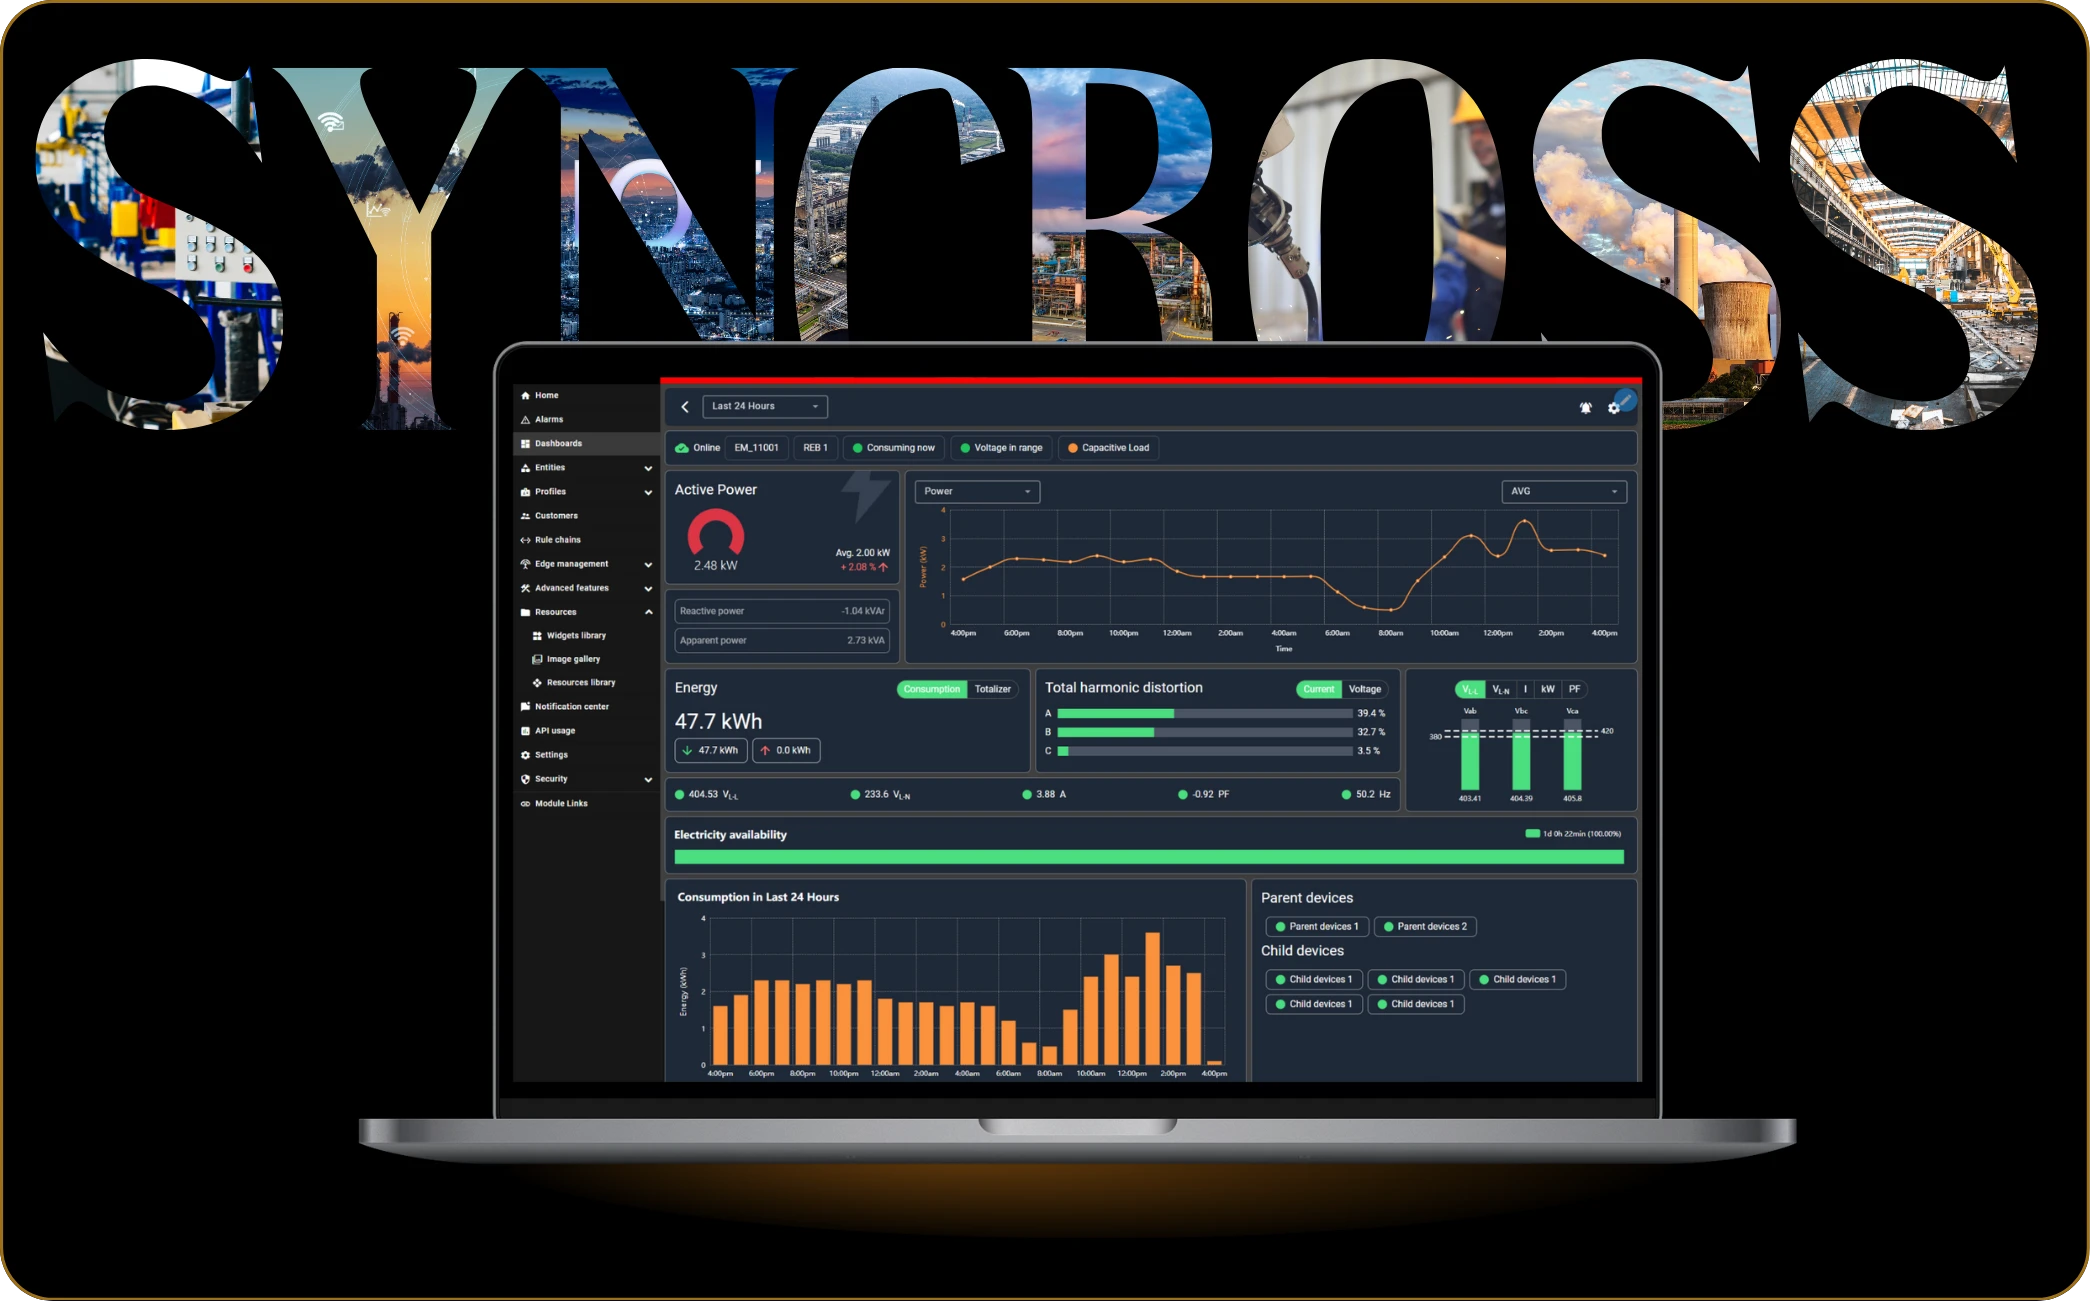Viewport: 2091px width, 1303px height.
Task: Show Voltage harmonic distortion
Action: [x=1365, y=690]
